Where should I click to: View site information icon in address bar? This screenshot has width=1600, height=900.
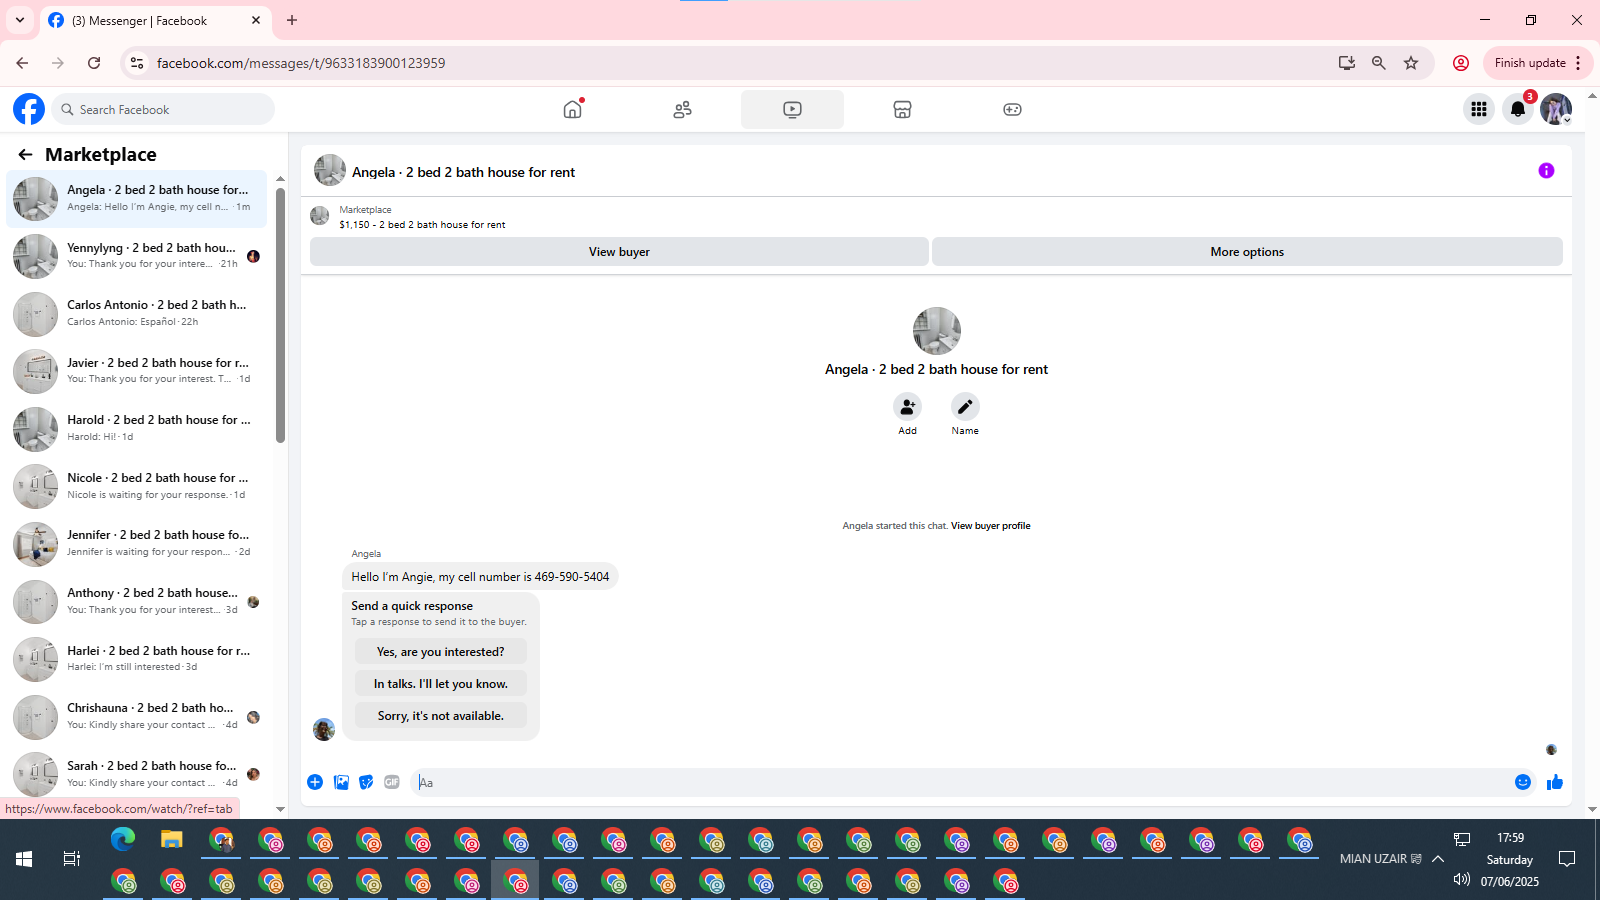(x=137, y=63)
